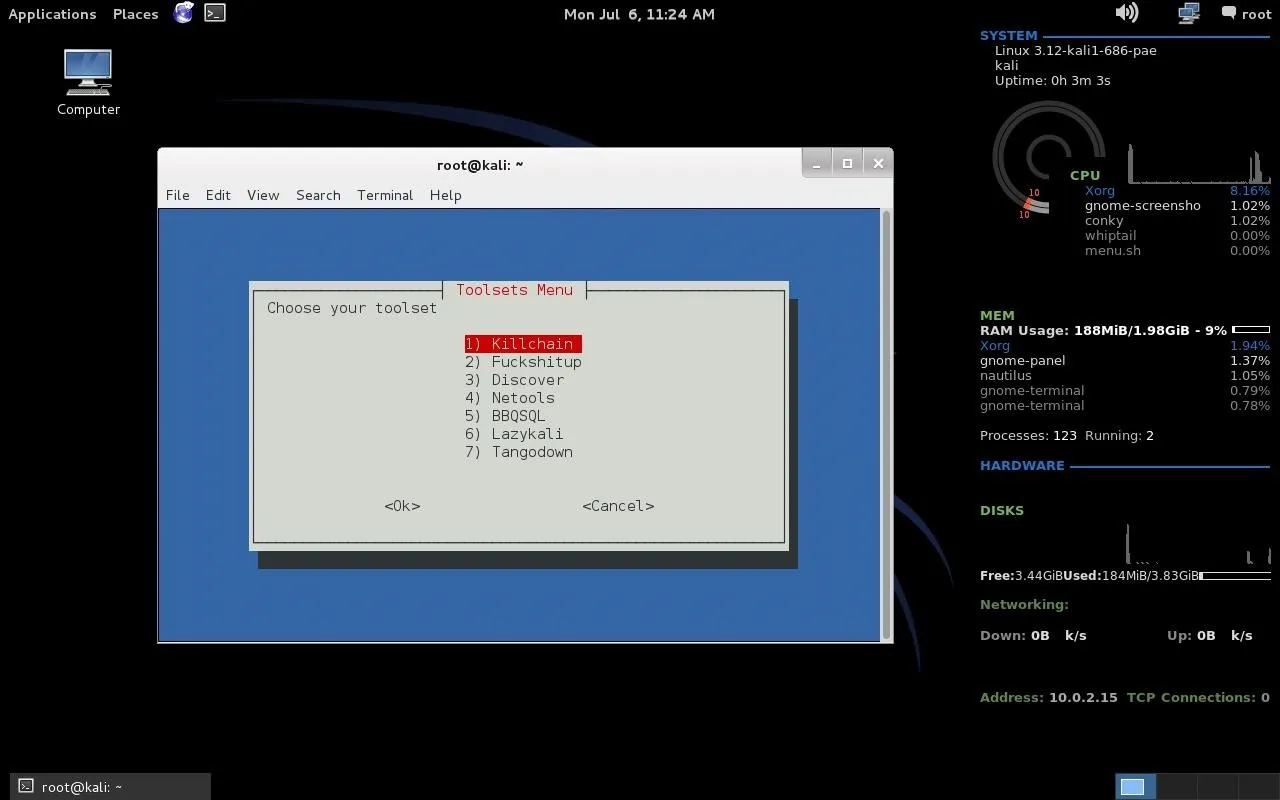
Task: Open the Places menu
Action: [135, 14]
